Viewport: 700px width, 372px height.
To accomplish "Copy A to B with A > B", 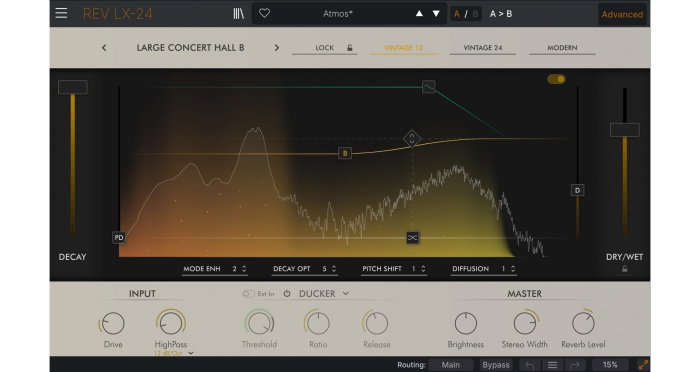I will (x=501, y=14).
